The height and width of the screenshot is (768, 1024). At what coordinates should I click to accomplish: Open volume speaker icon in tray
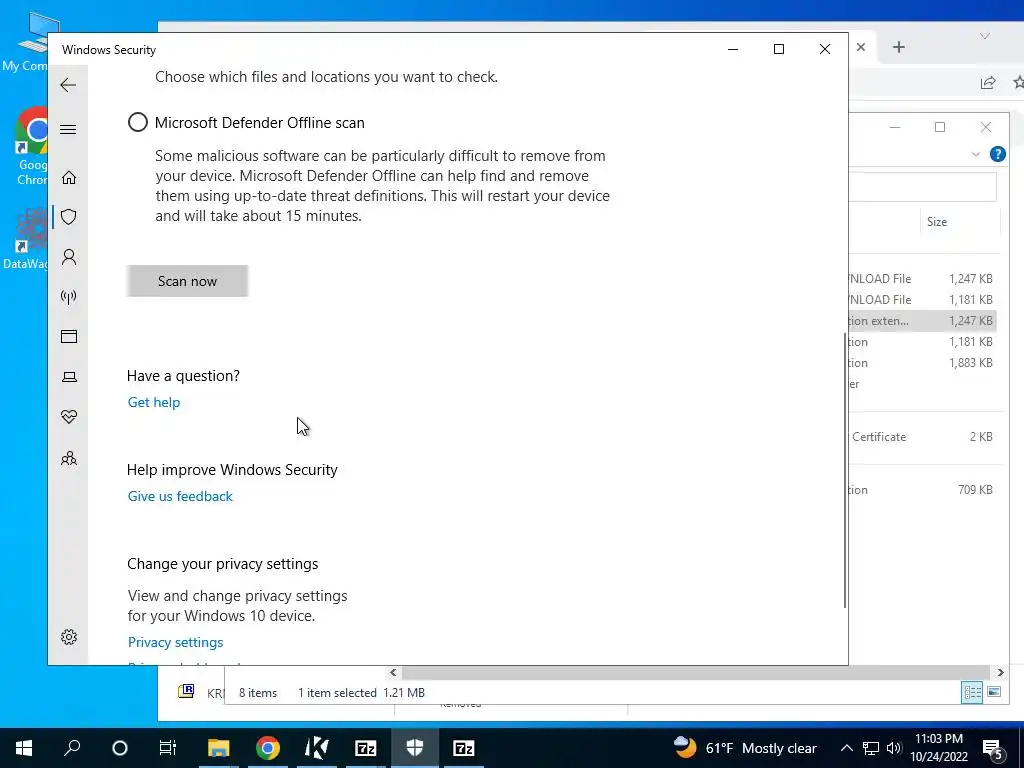click(x=894, y=748)
